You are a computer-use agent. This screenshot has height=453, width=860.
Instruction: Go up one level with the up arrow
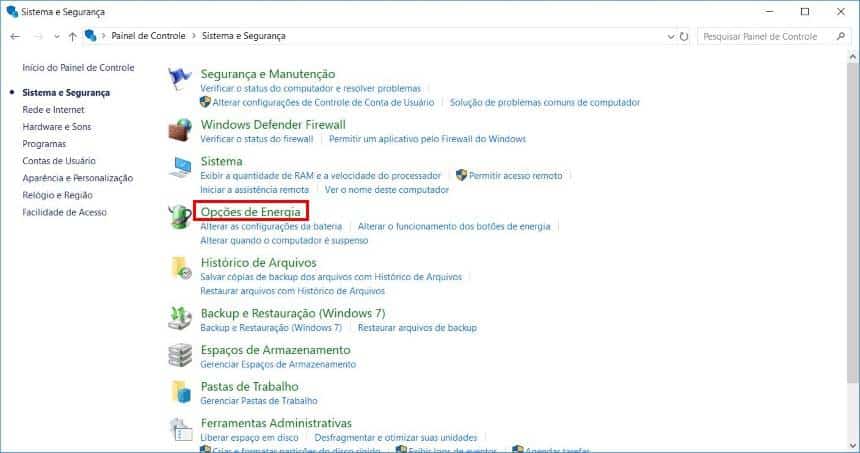(x=72, y=36)
